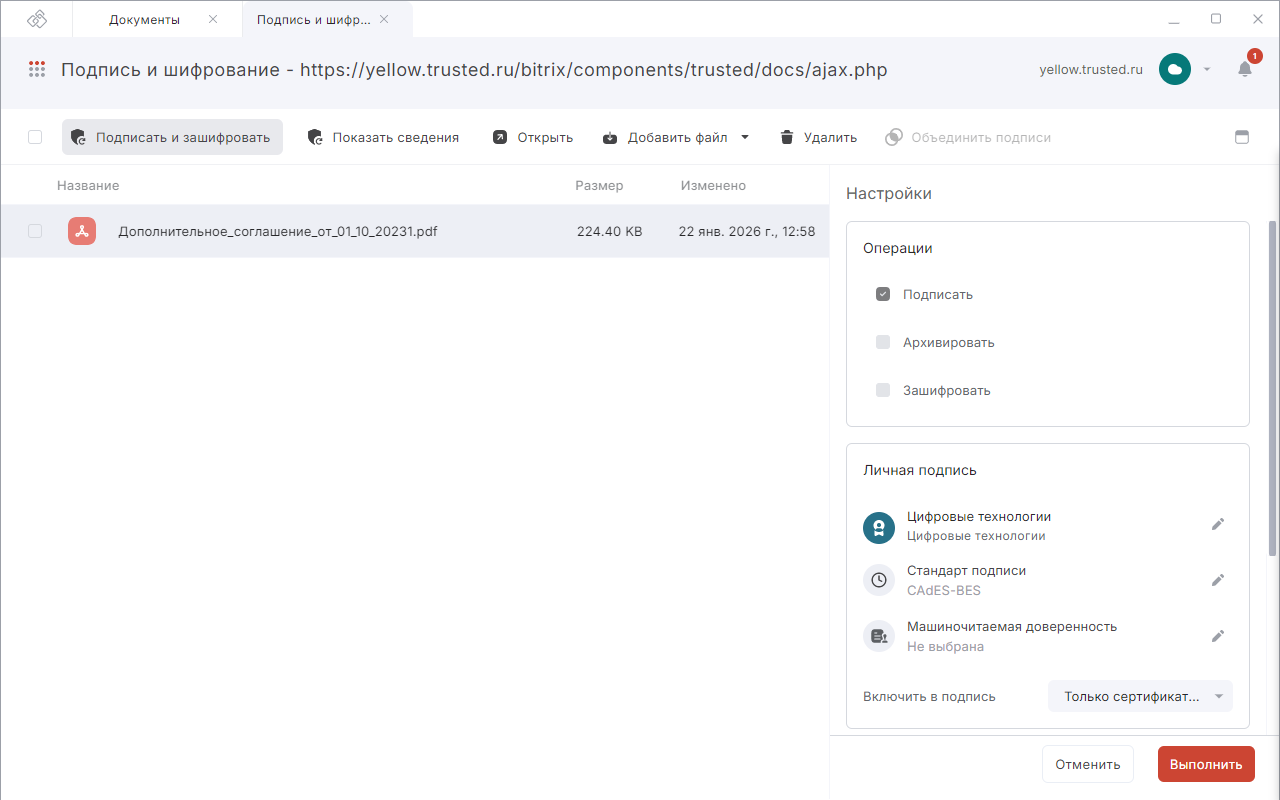
Task: Enable the Архивировать option
Action: point(883,342)
